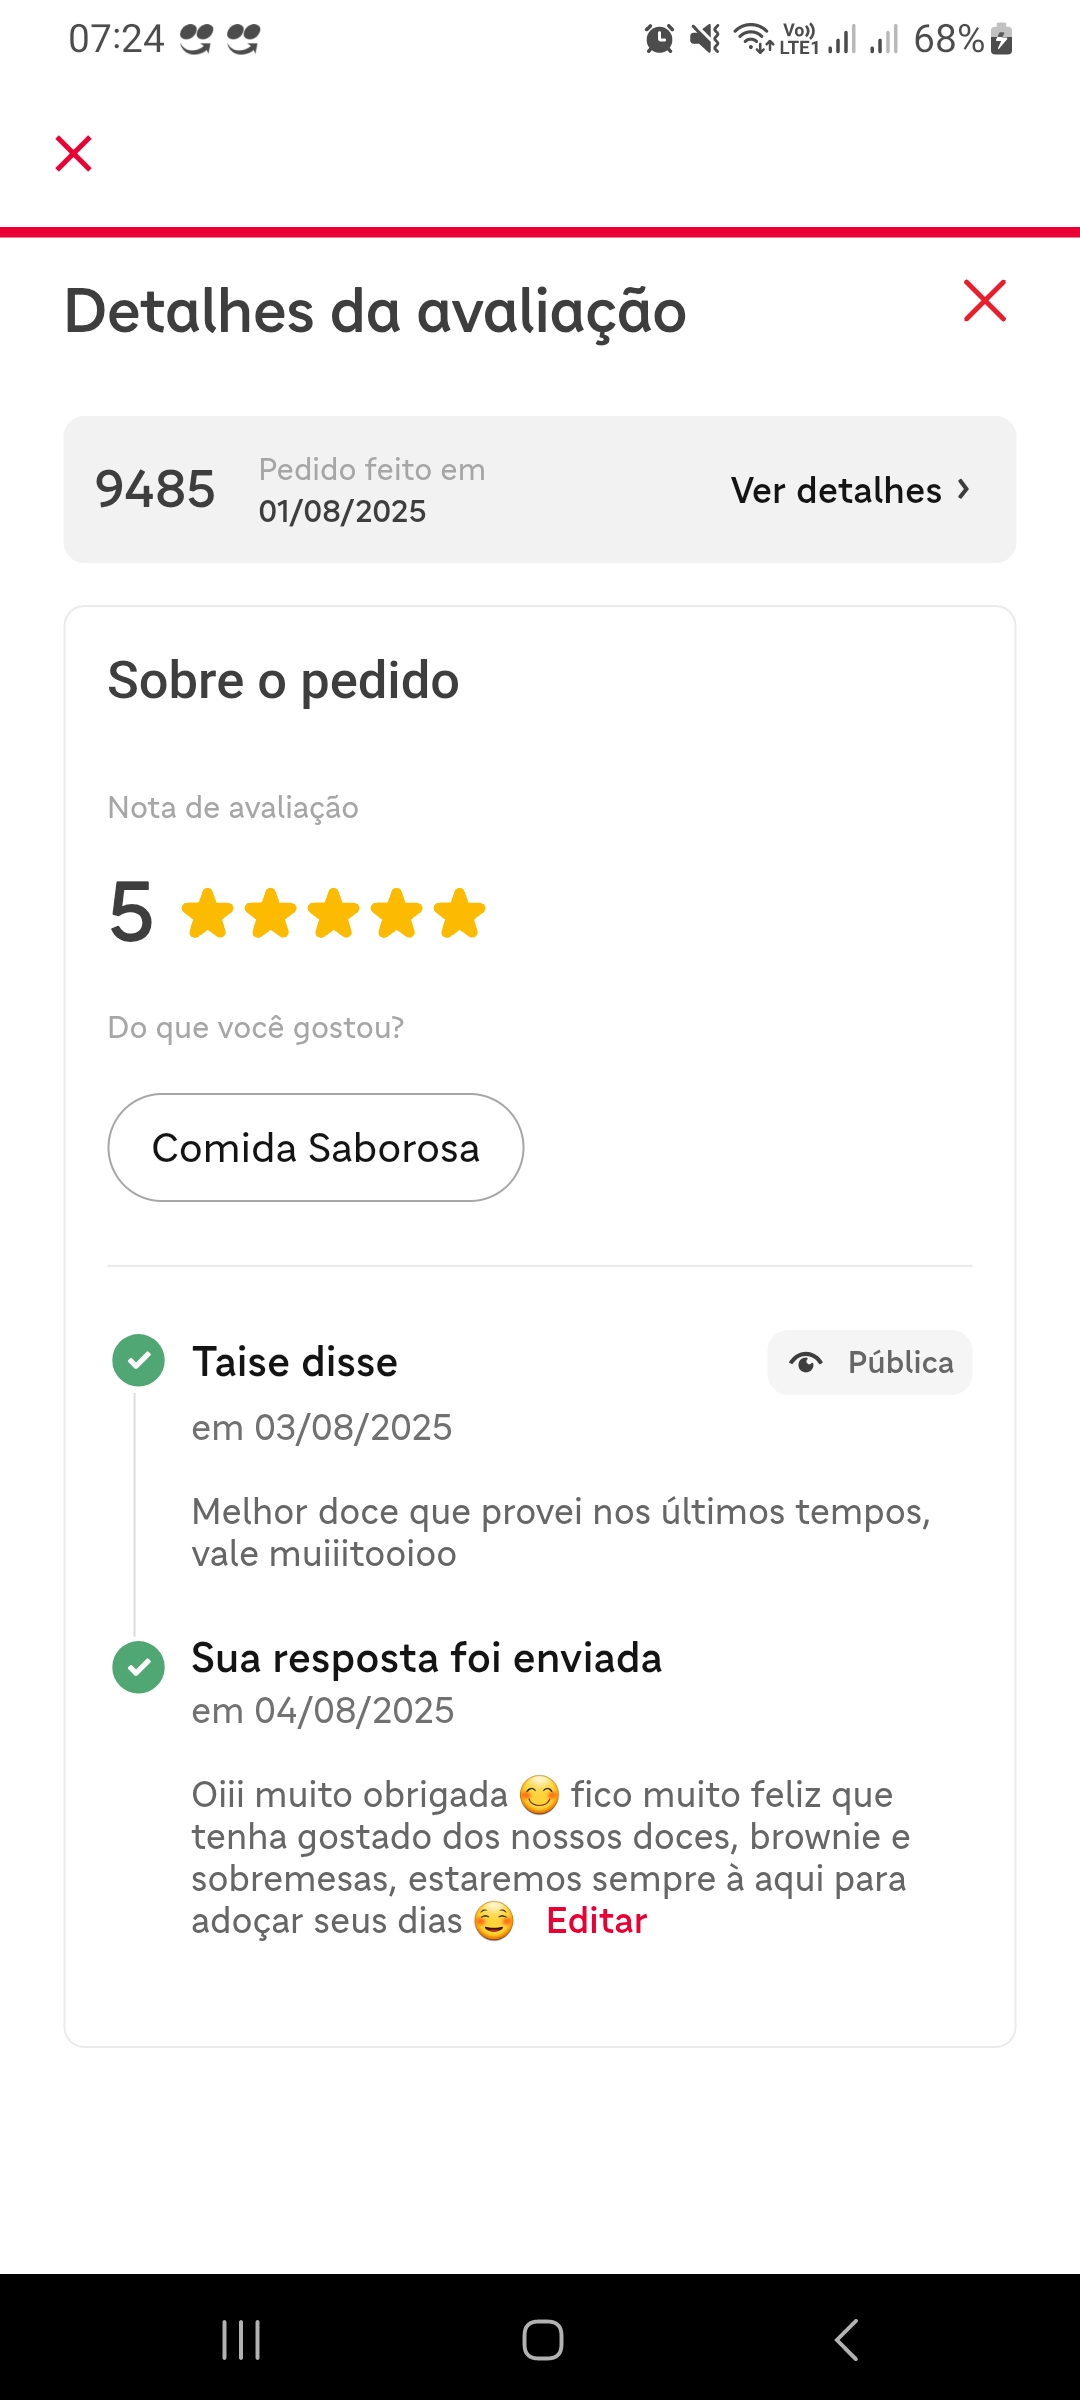Tap green checkmark beside Sua resposta foi enviada
This screenshot has height=2400, width=1080.
[x=139, y=1667]
